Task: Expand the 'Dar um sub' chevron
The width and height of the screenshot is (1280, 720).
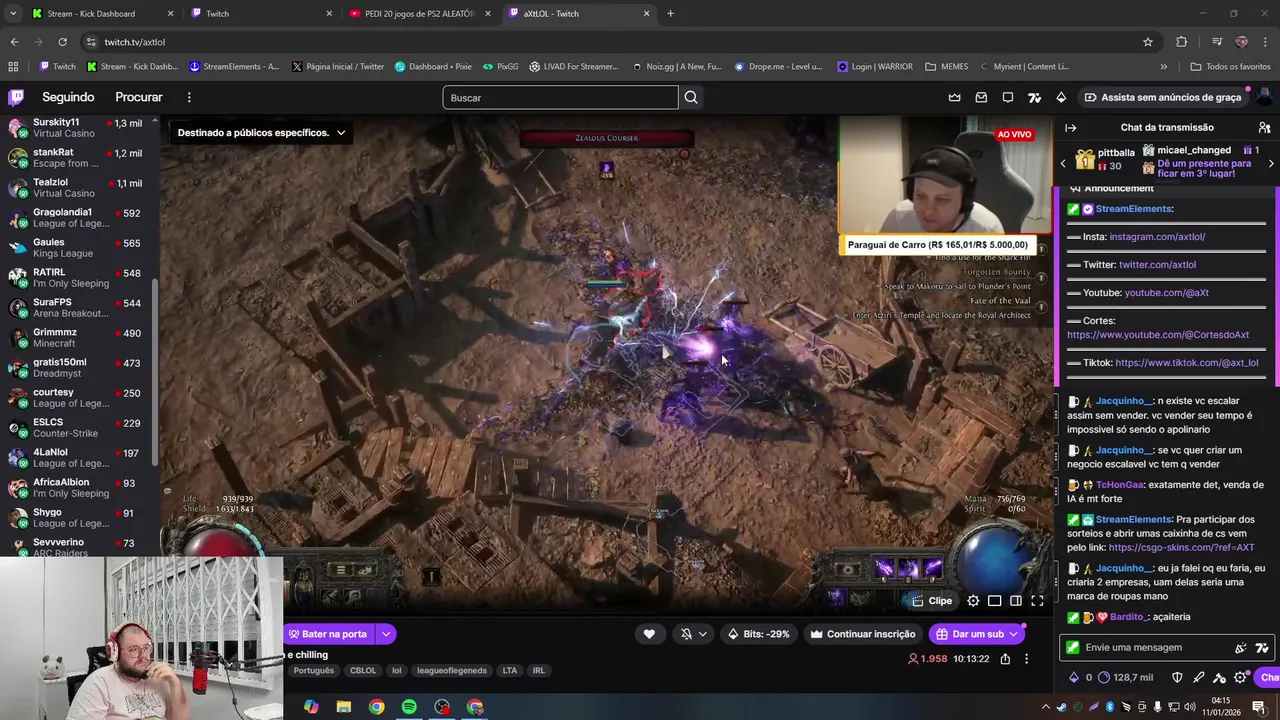Action: click(1013, 634)
